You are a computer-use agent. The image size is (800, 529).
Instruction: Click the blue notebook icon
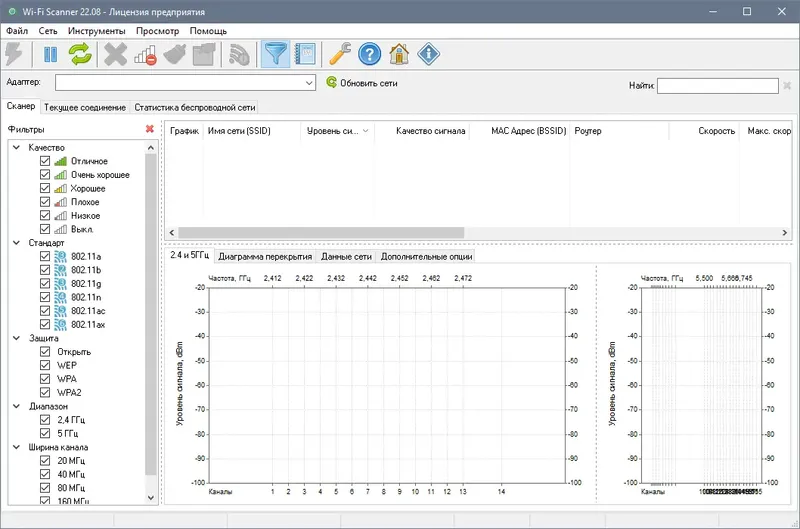click(305, 54)
